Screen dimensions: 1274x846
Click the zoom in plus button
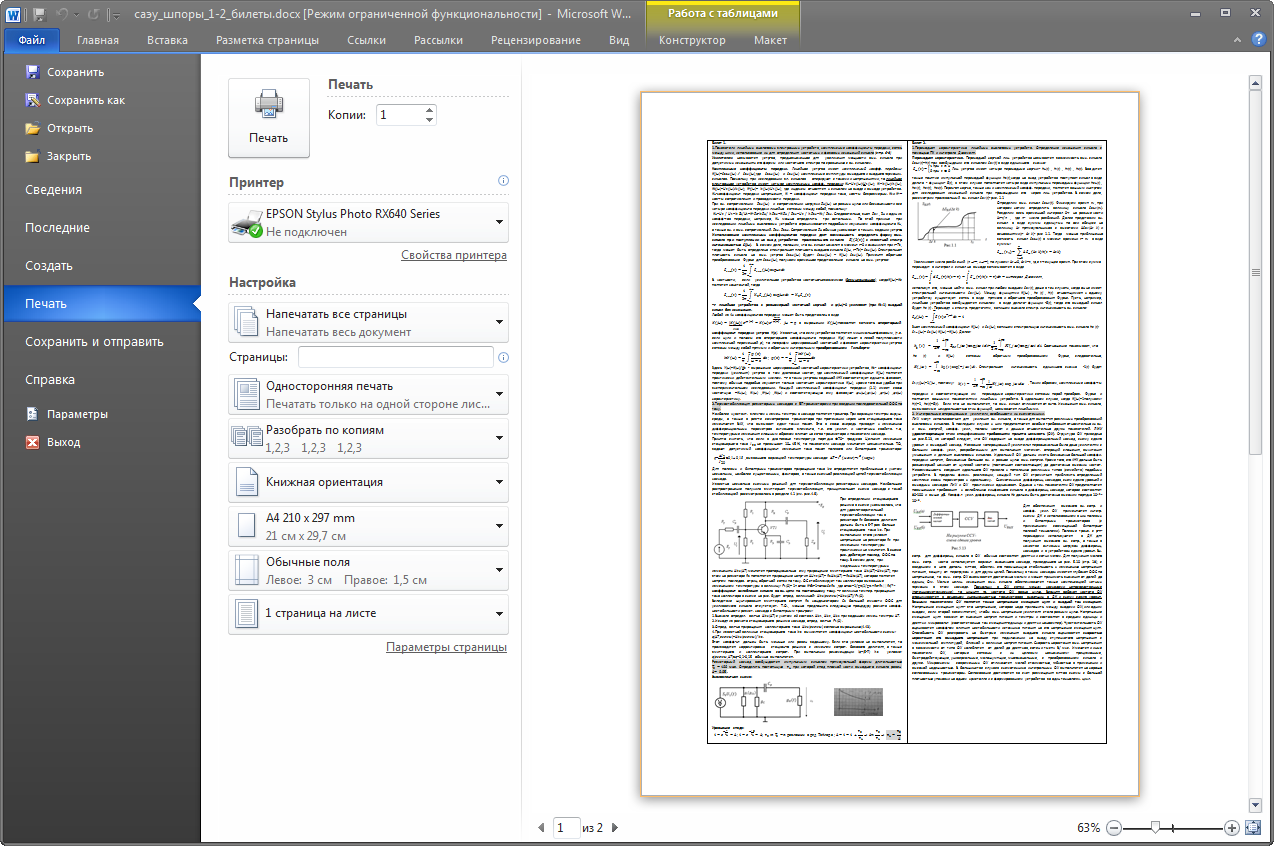point(1231,827)
